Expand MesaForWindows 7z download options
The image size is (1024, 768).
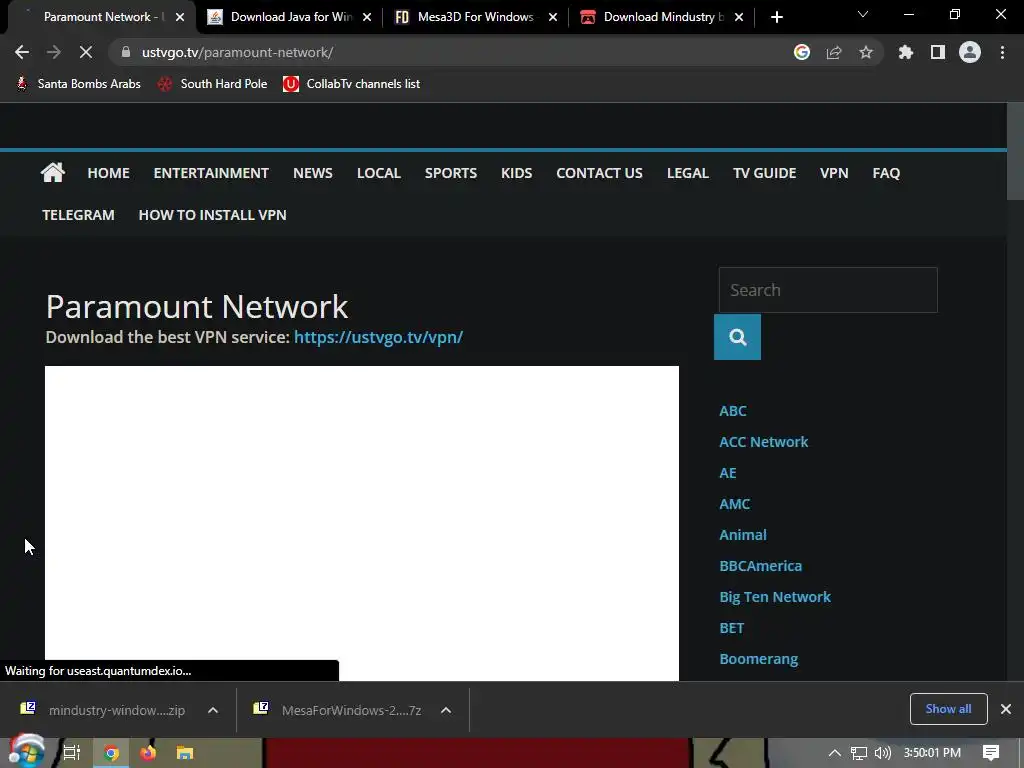[446, 710]
